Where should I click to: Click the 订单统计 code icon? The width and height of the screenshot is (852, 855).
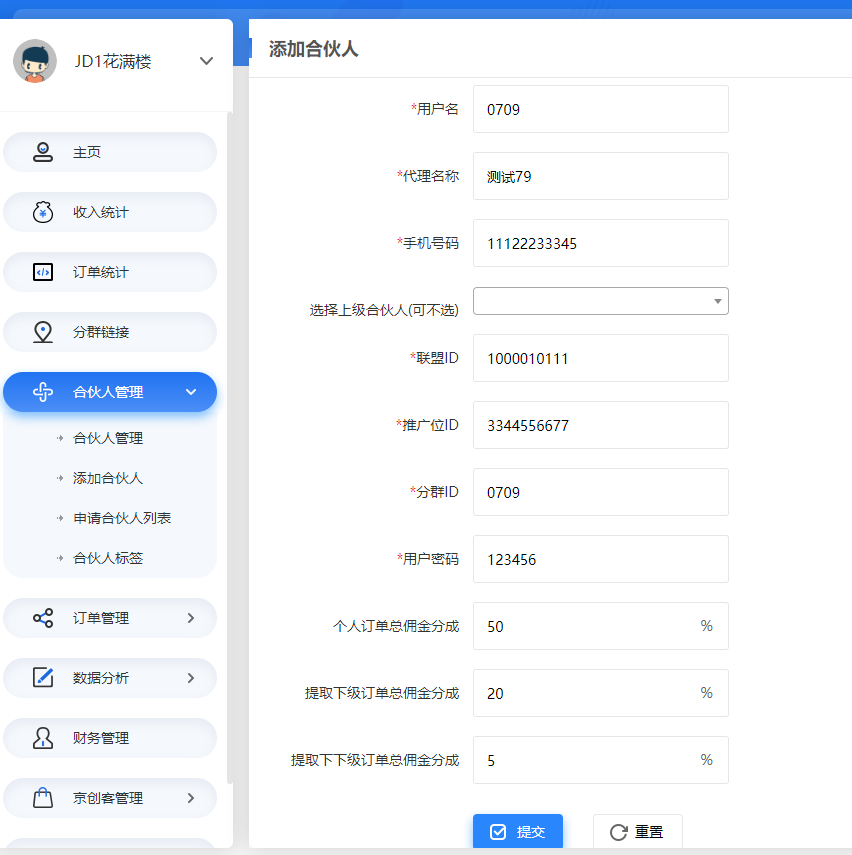tap(43, 272)
